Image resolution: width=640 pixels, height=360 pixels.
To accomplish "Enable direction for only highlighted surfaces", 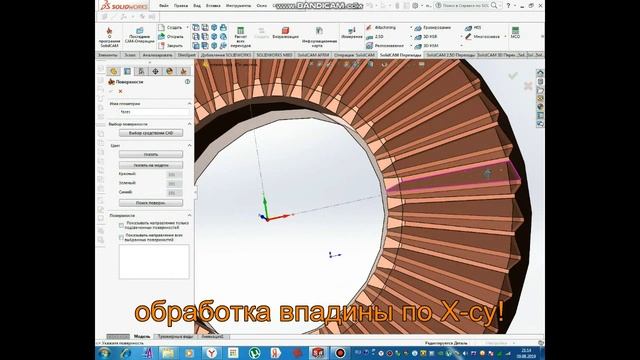I will coord(121,225).
